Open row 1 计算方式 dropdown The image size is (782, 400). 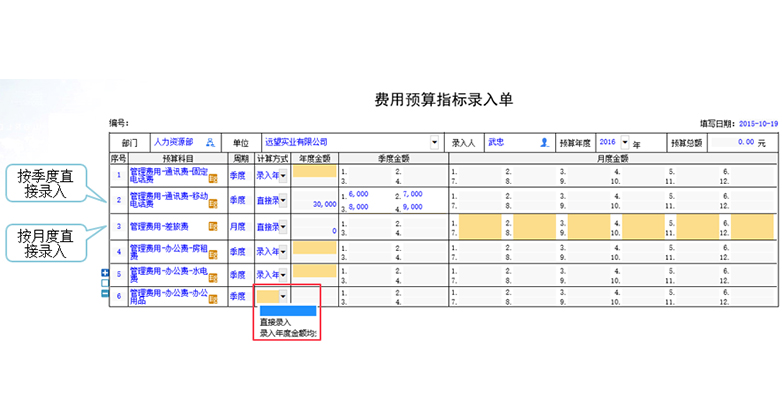(283, 176)
